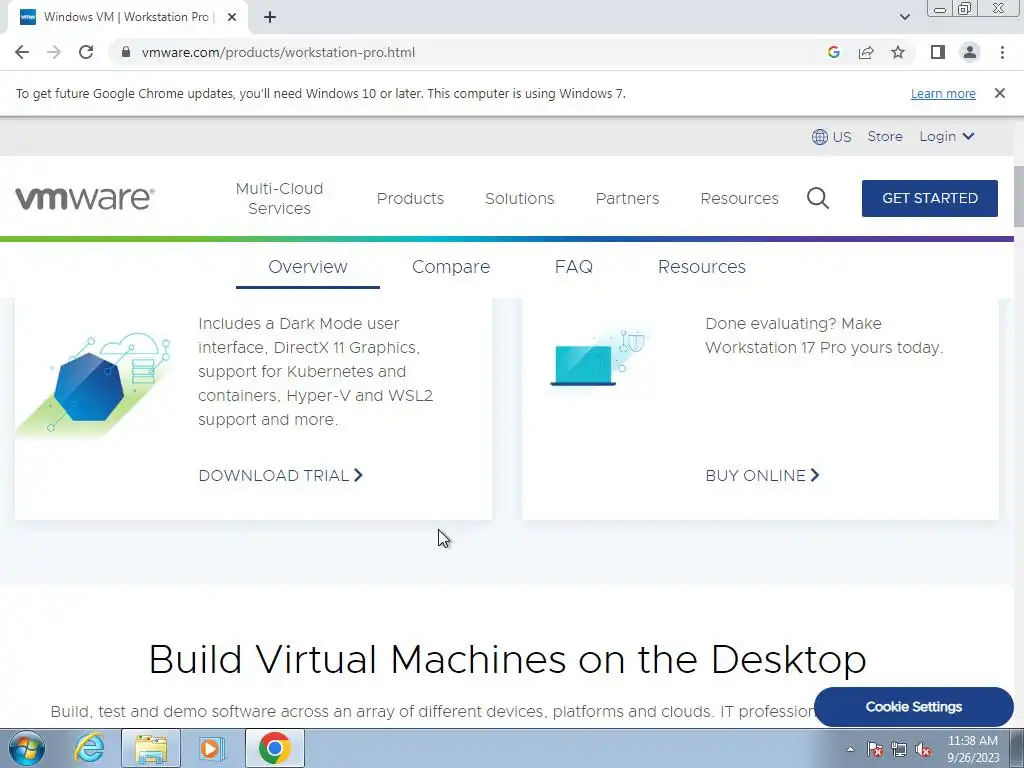Click the network tray icon

click(x=899, y=749)
